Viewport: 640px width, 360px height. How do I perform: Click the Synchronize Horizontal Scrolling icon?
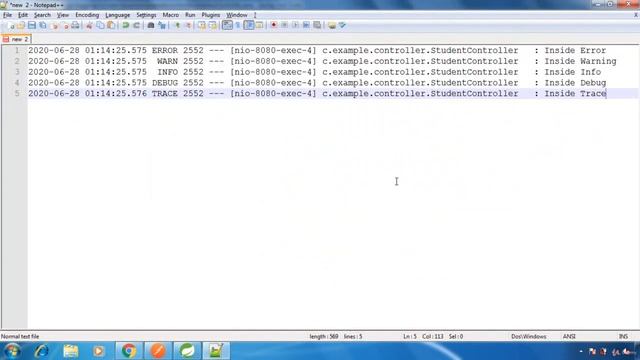[213, 25]
